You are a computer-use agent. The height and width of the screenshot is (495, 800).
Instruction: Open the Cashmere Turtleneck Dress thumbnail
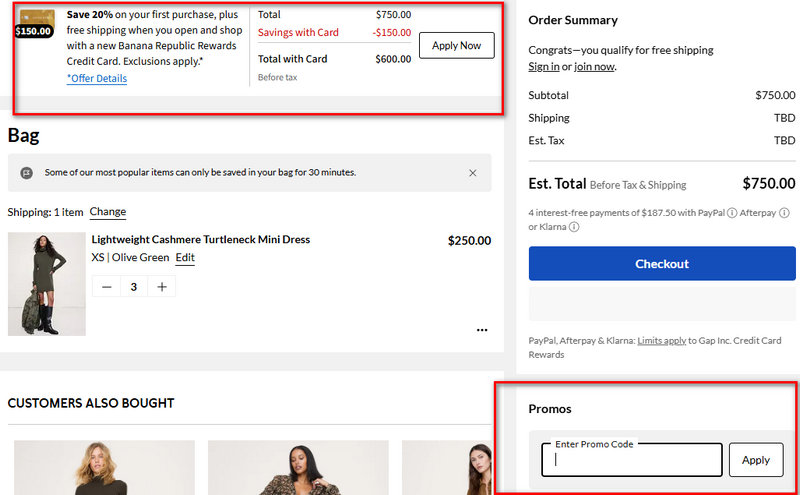tap(47, 284)
